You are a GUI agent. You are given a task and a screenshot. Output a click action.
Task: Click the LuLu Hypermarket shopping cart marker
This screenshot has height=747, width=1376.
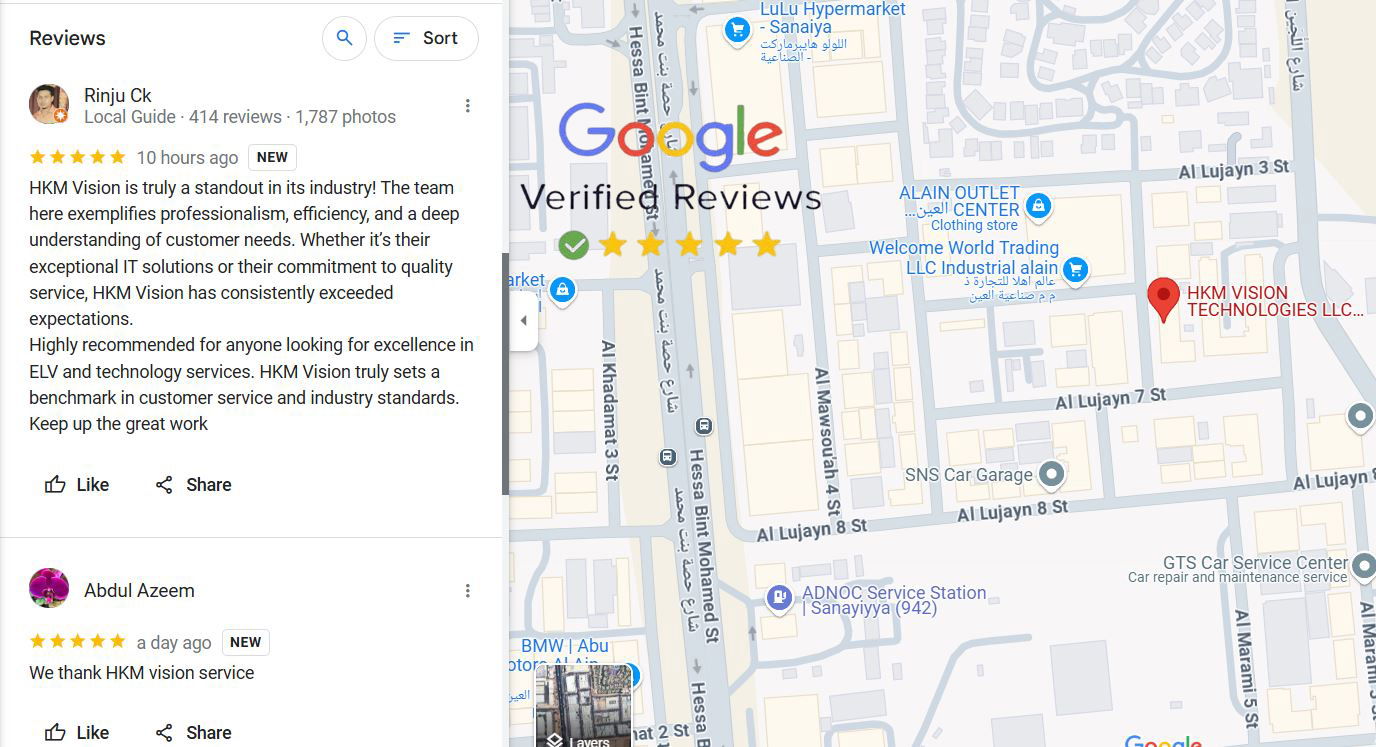point(738,30)
